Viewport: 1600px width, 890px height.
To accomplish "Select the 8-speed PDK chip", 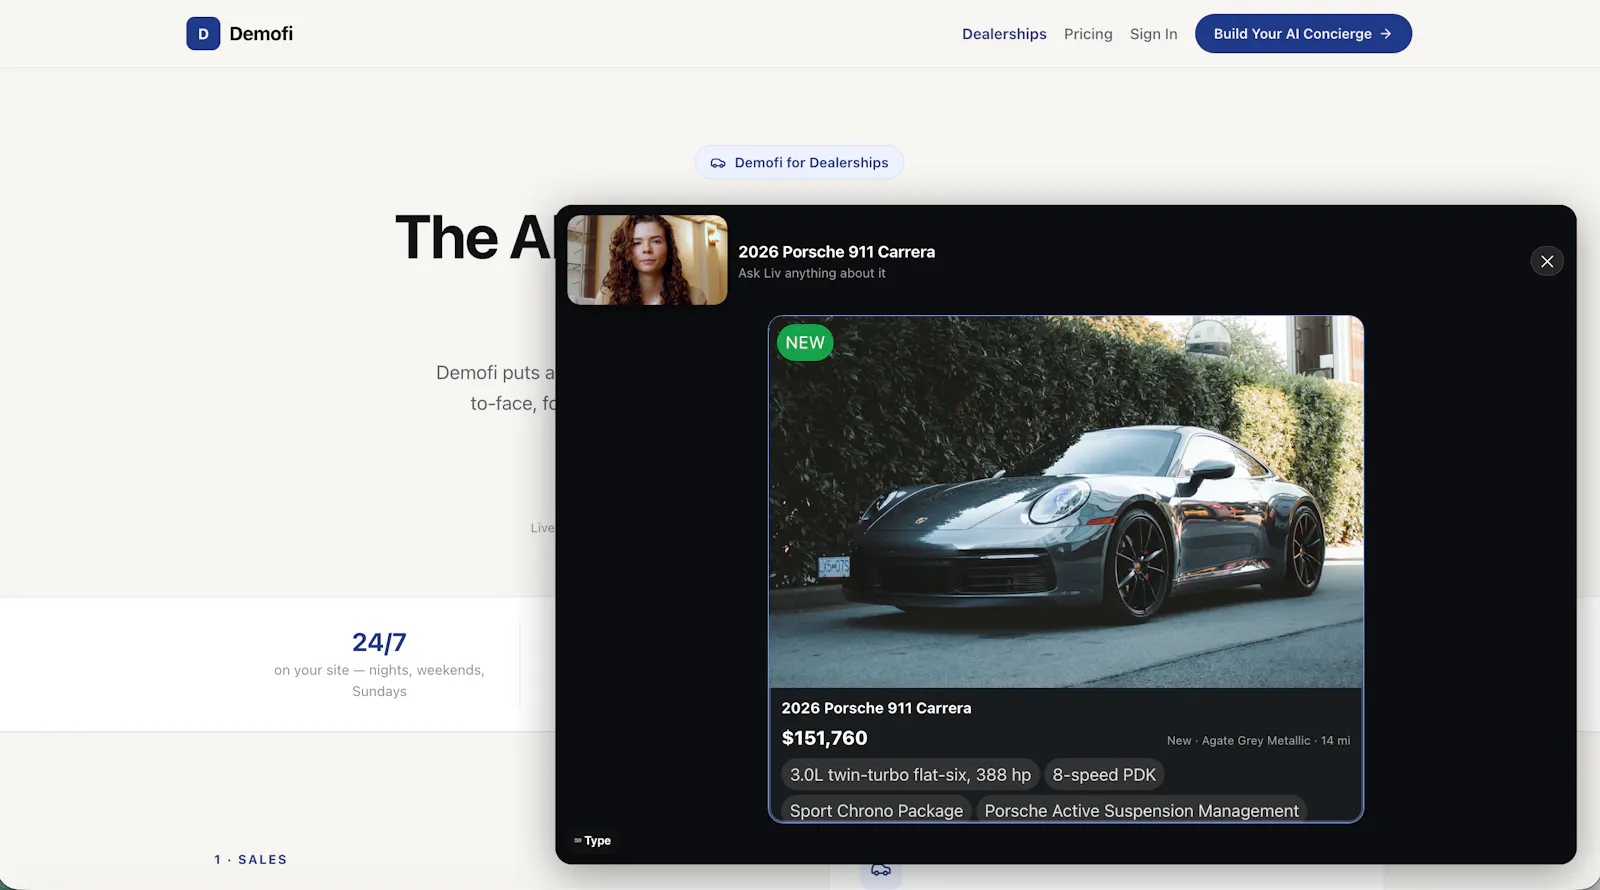I will 1104,775.
